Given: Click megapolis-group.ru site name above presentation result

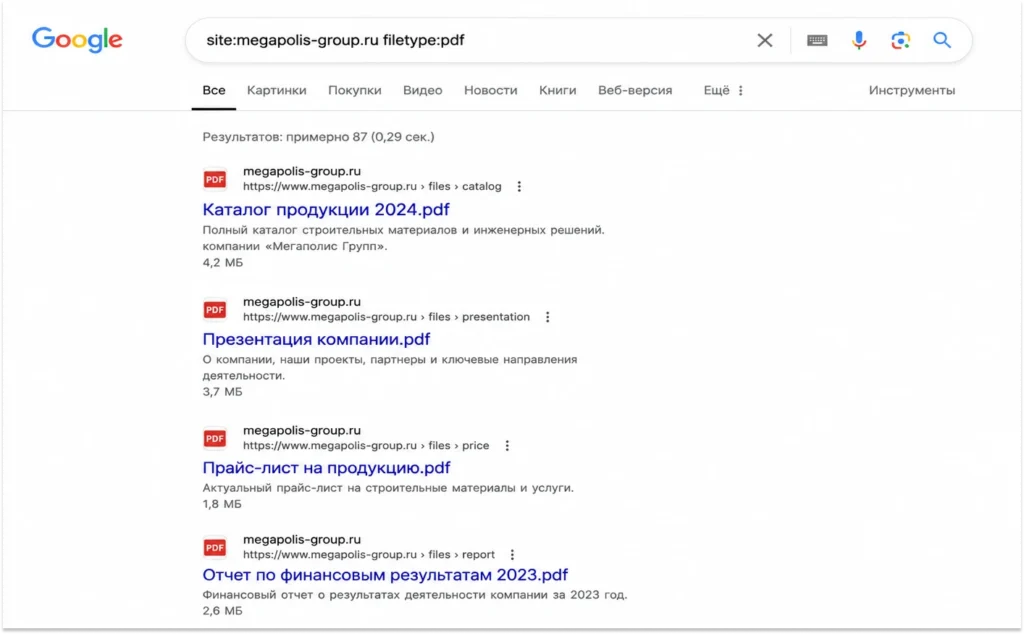Looking at the screenshot, I should (x=302, y=302).
